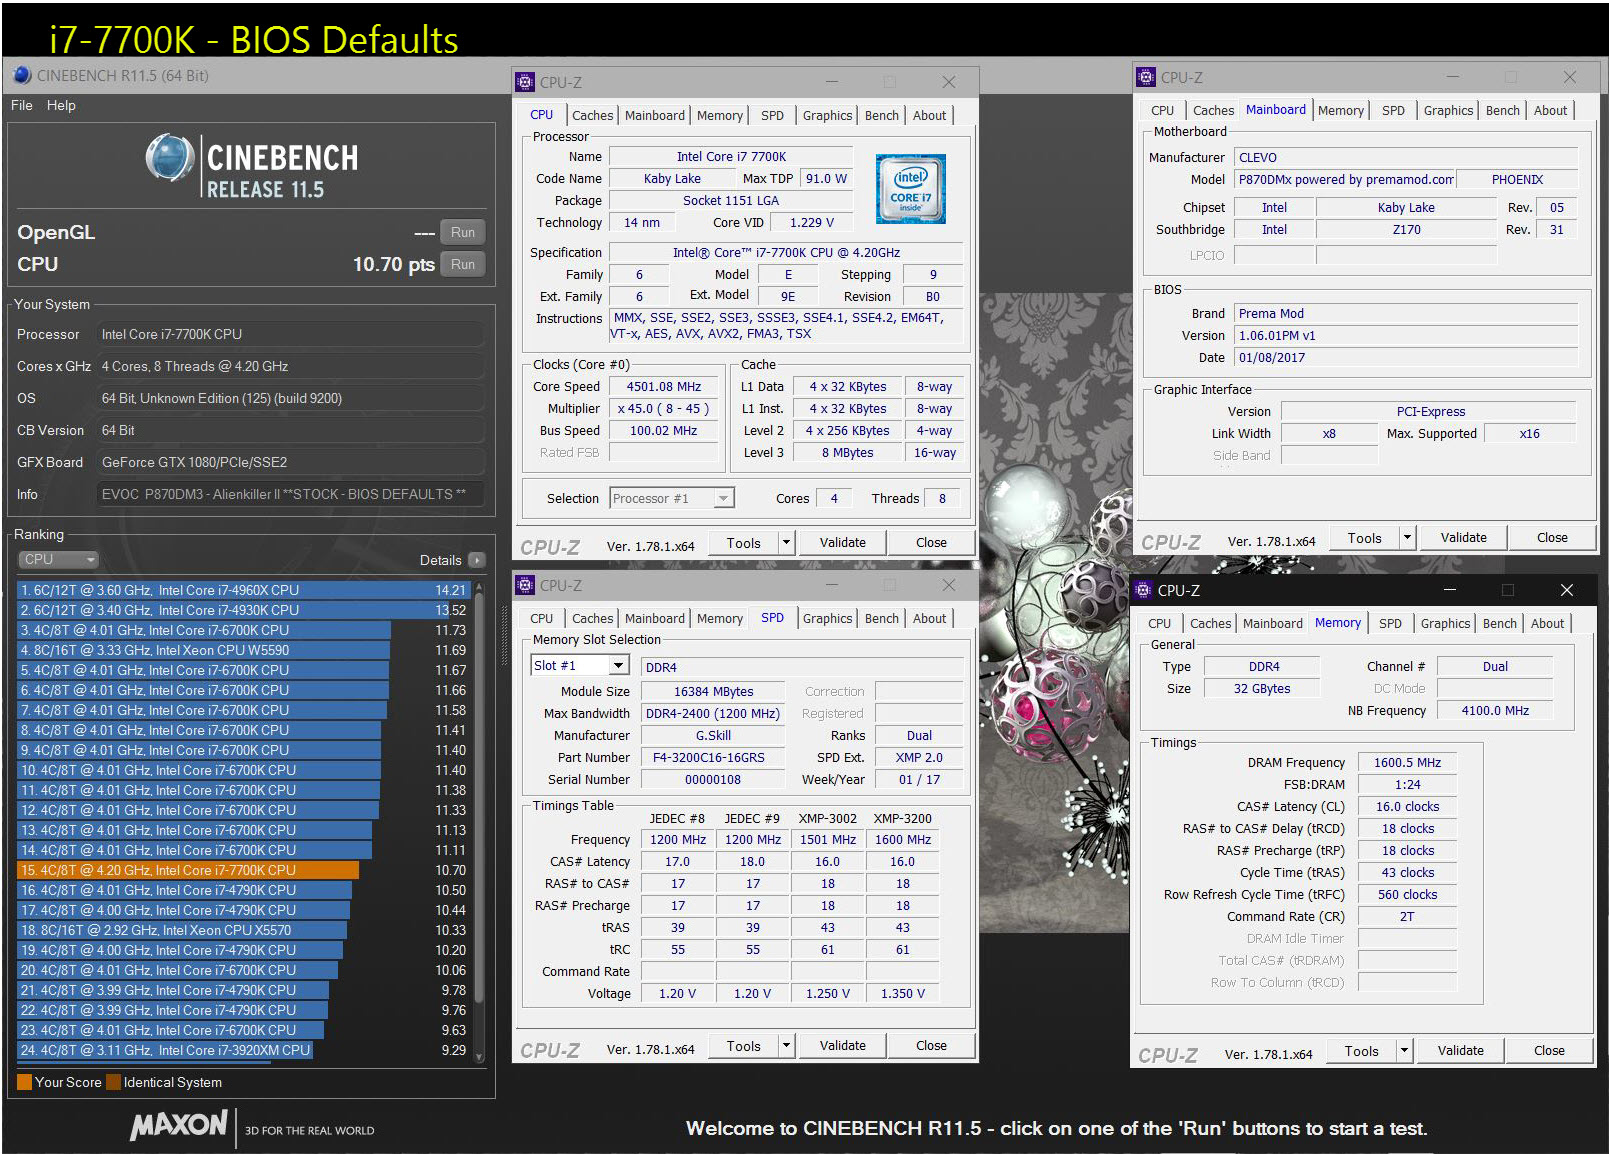Viewport: 1609px width, 1154px height.
Task: Click the Close button in the processor info window
Action: 931,543
